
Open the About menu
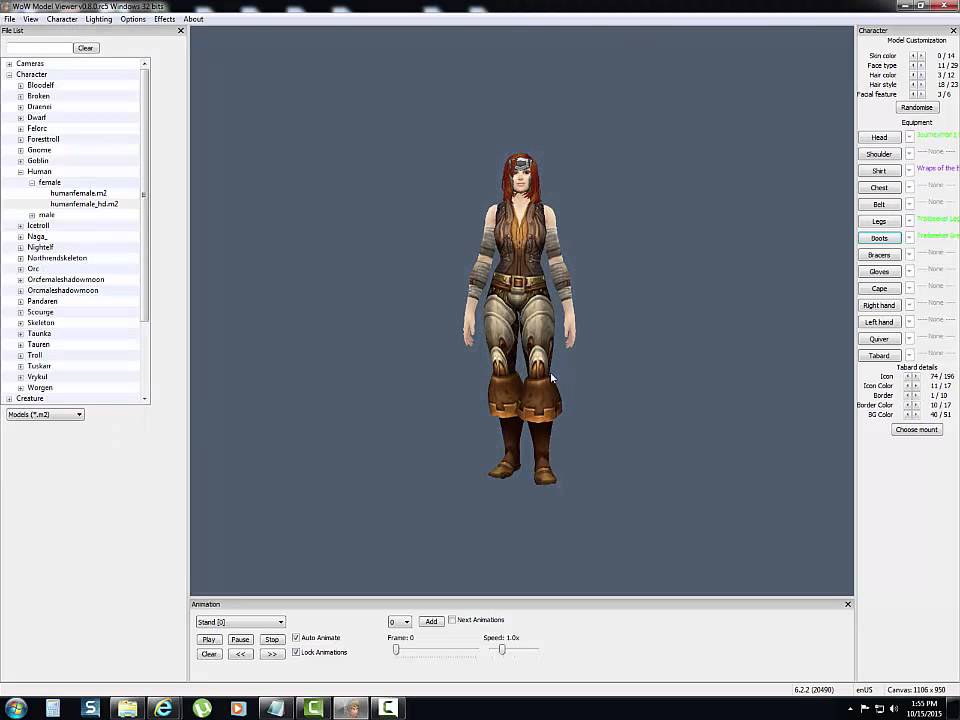(193, 19)
